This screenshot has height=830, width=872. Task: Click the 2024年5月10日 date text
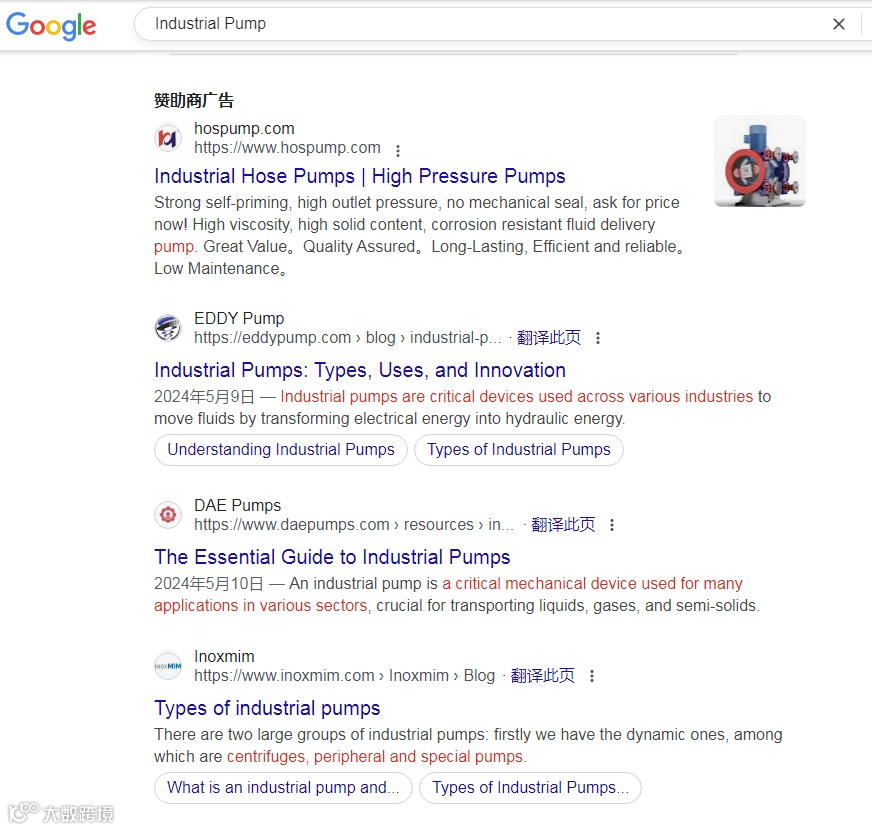point(209,584)
